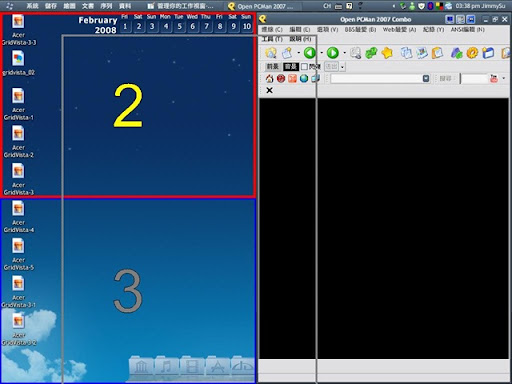Viewport: 512px width, 384px height.
Task: Click the green chain-link connect icon
Action: (x=371, y=53)
